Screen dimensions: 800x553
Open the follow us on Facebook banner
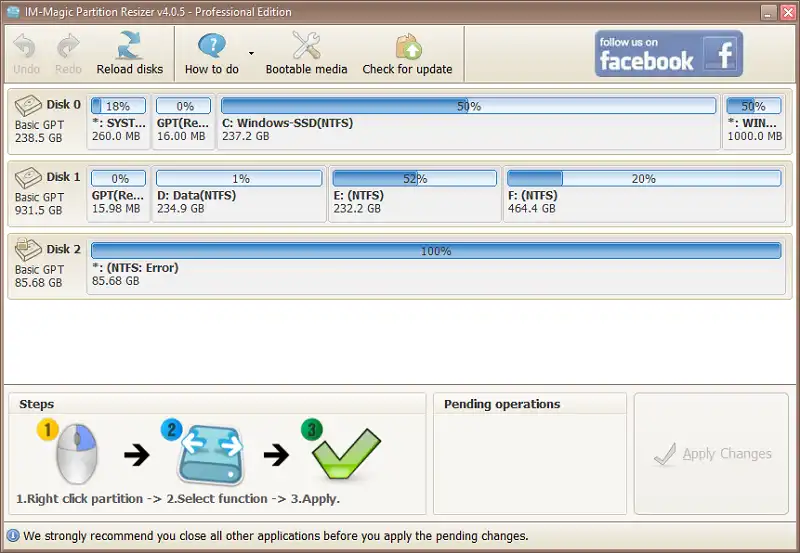pyautogui.click(x=669, y=53)
